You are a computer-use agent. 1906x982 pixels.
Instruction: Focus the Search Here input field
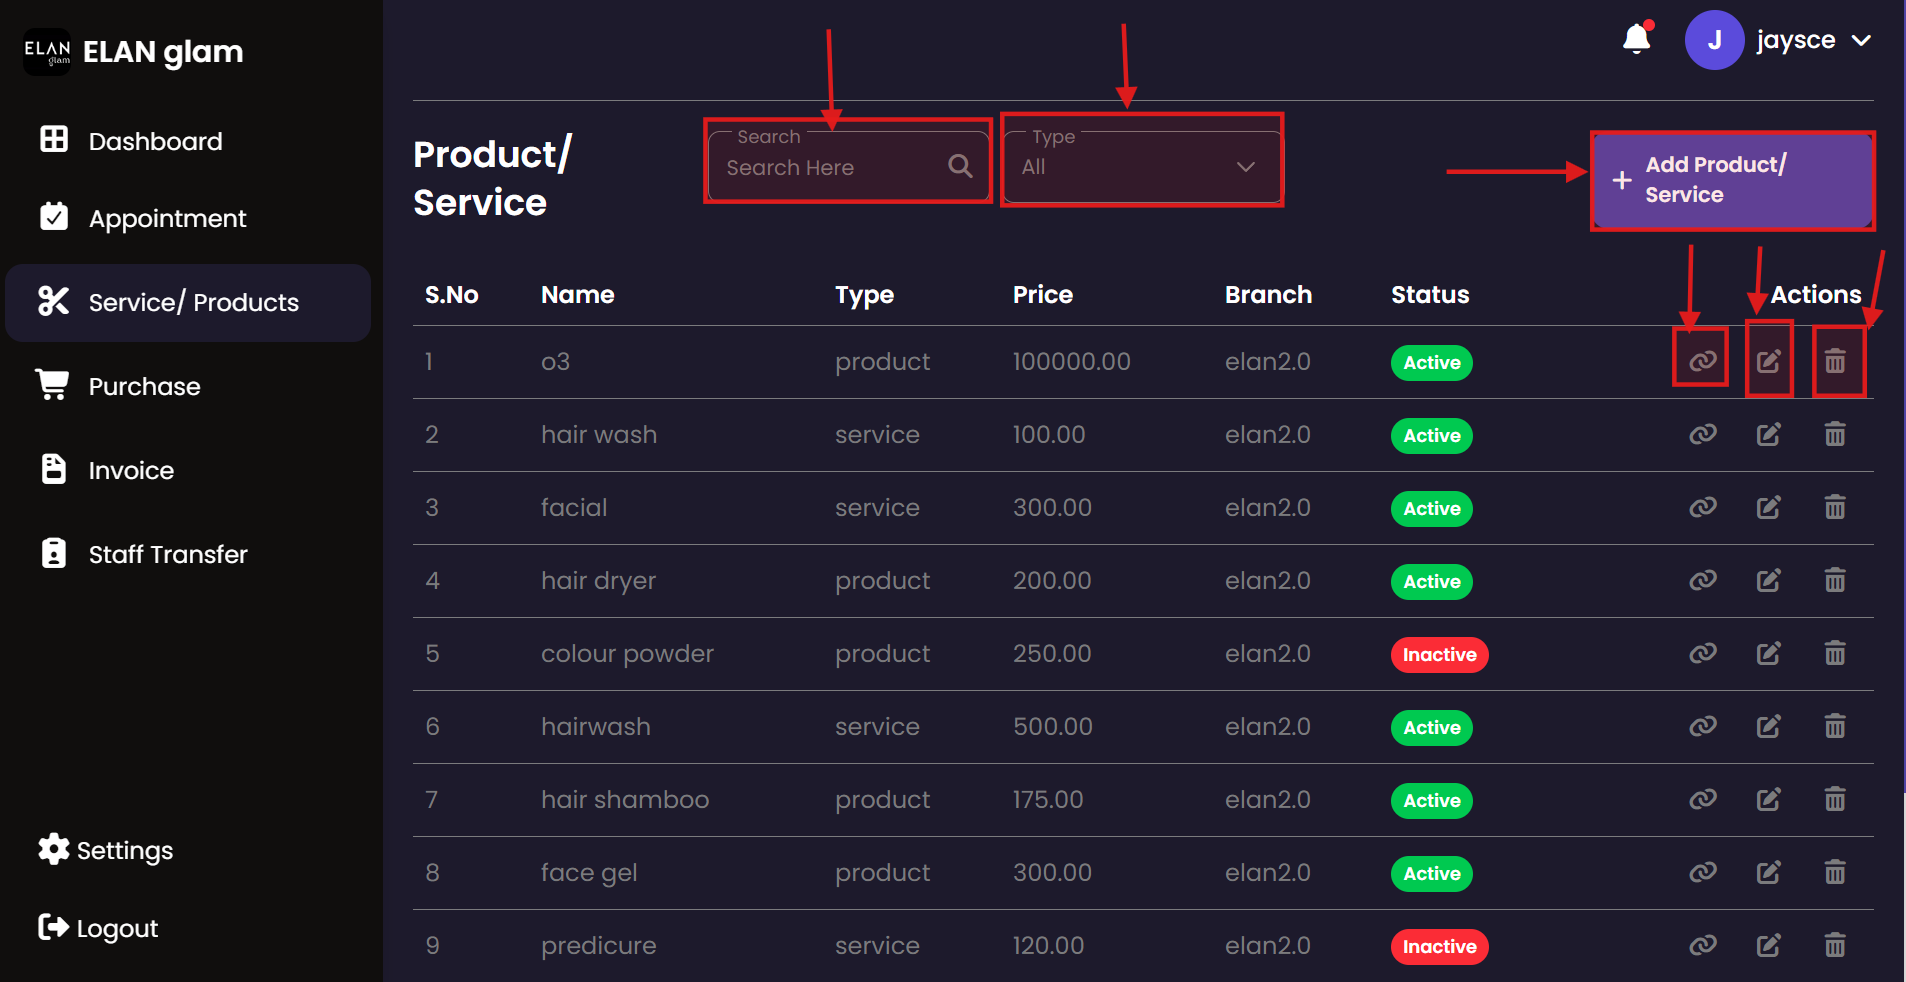(830, 167)
